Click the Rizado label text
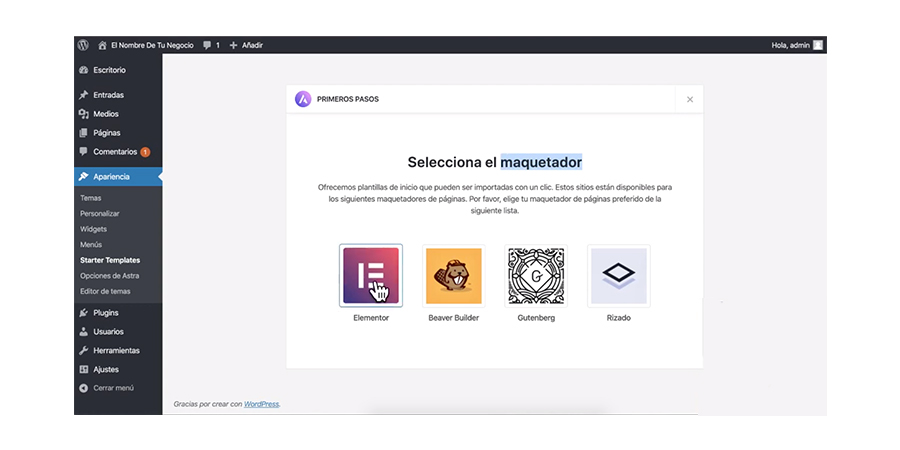Viewport: 900px width, 450px height. [x=619, y=318]
